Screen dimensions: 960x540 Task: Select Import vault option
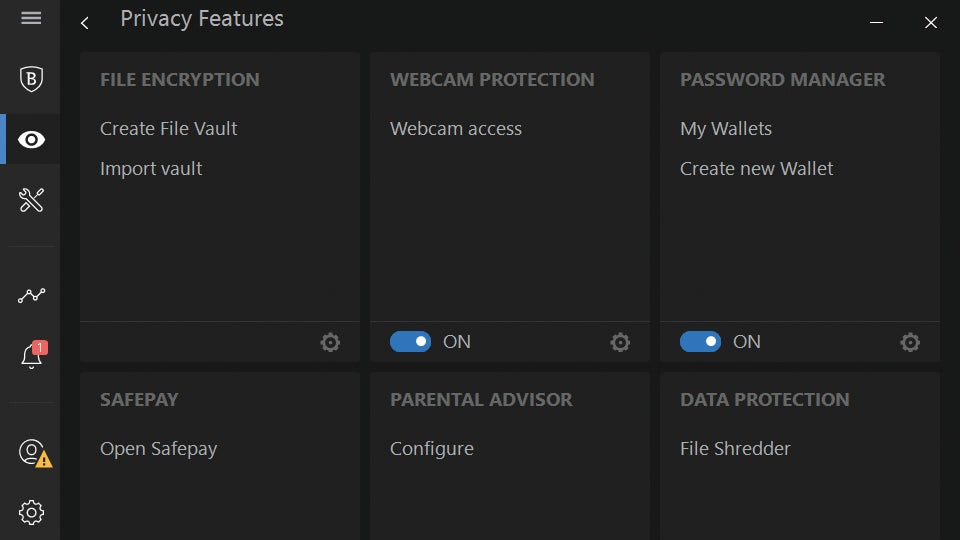(x=151, y=169)
